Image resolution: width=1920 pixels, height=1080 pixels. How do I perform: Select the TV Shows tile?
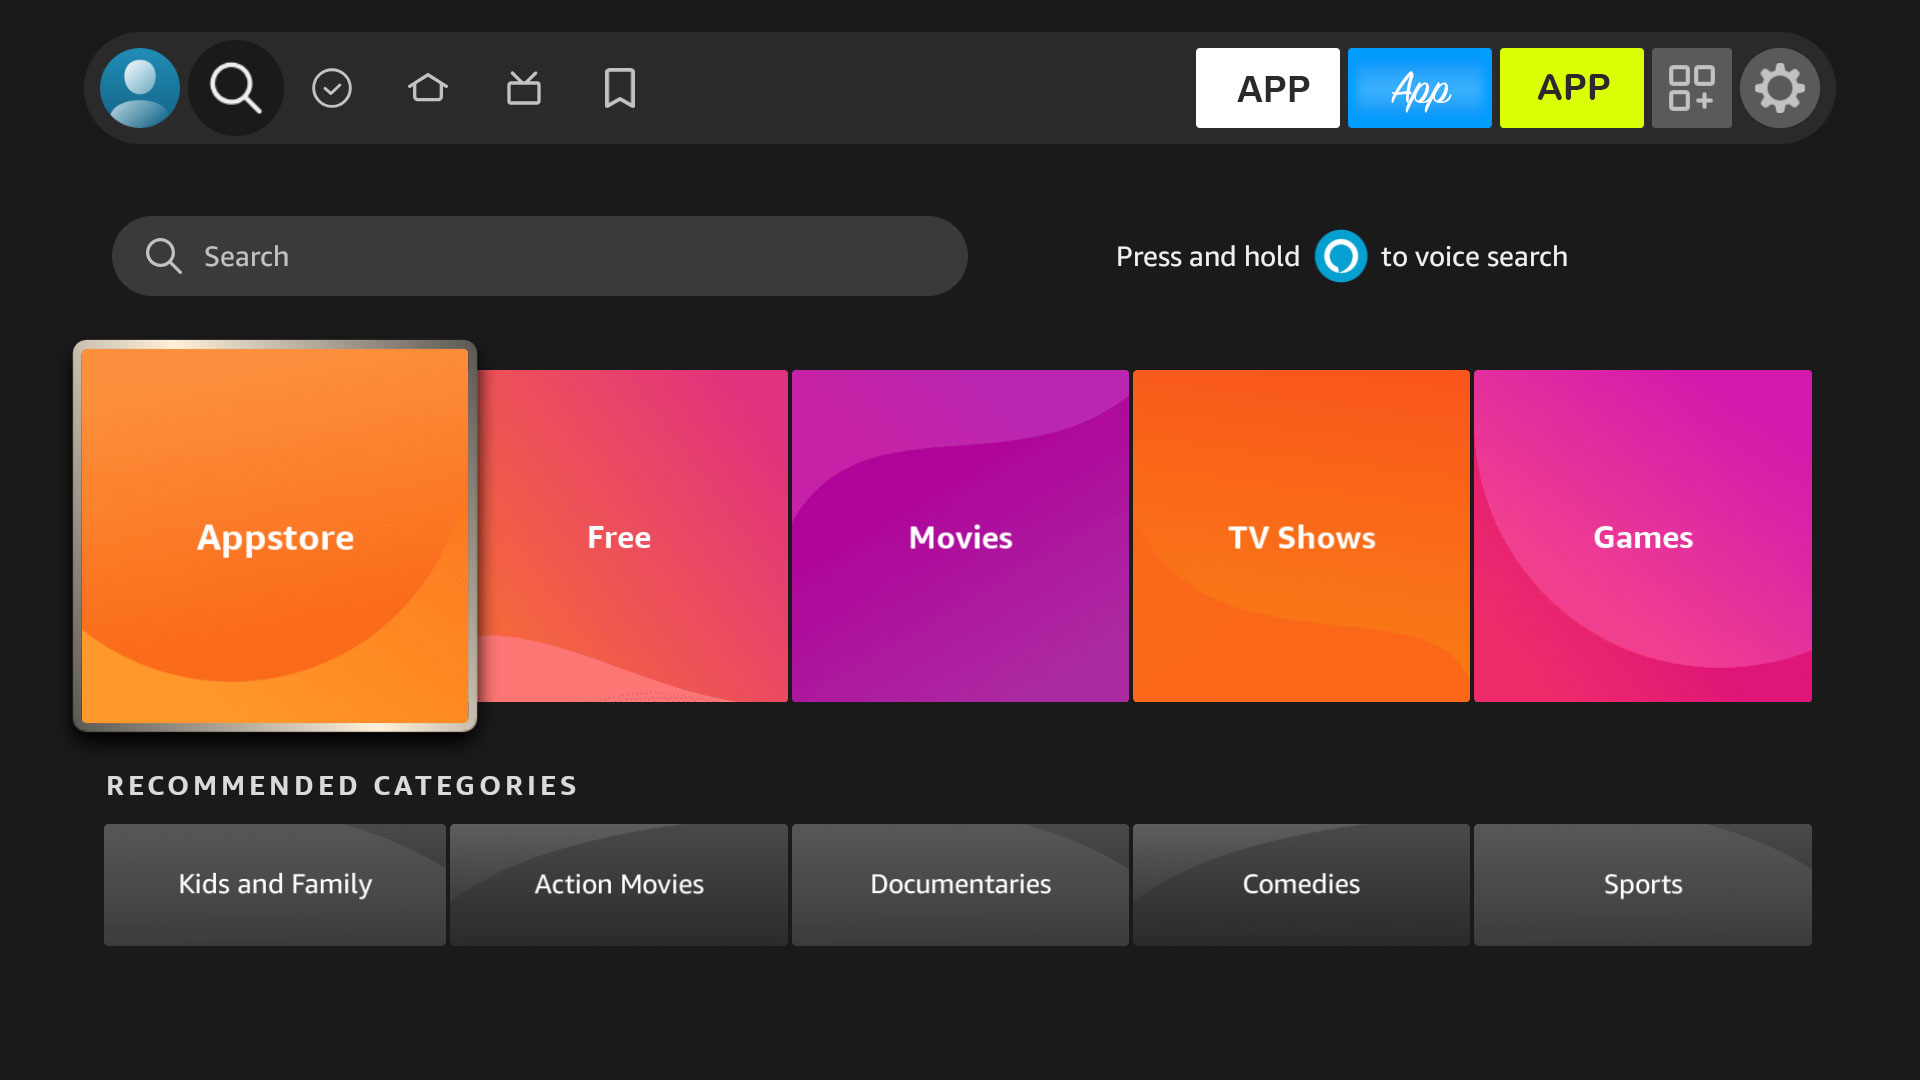pos(1301,536)
